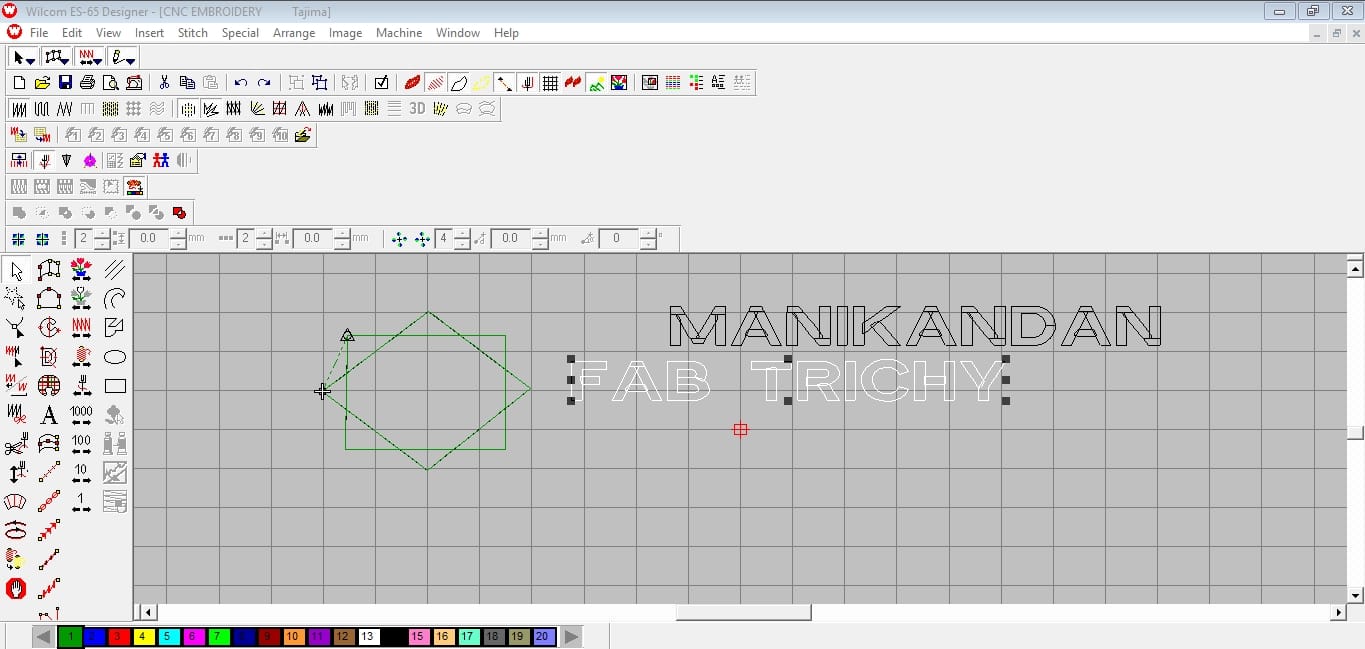Open the Help menu

(507, 33)
